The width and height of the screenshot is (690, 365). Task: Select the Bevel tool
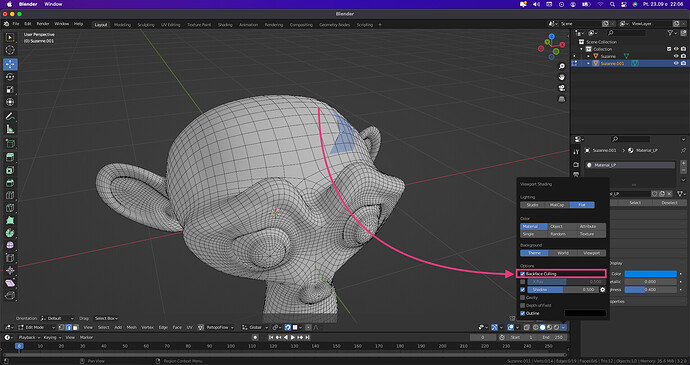(x=10, y=183)
